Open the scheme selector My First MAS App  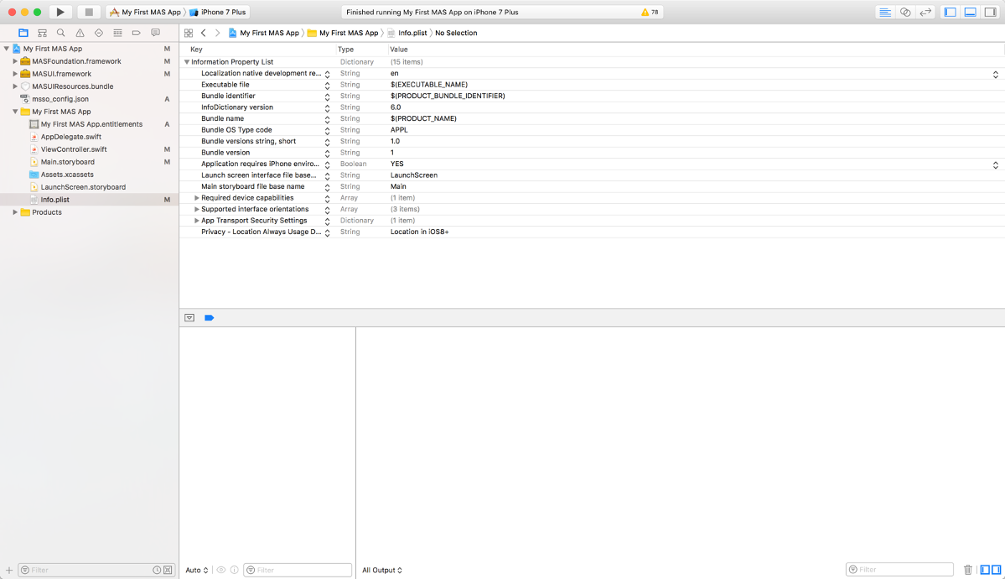145,12
